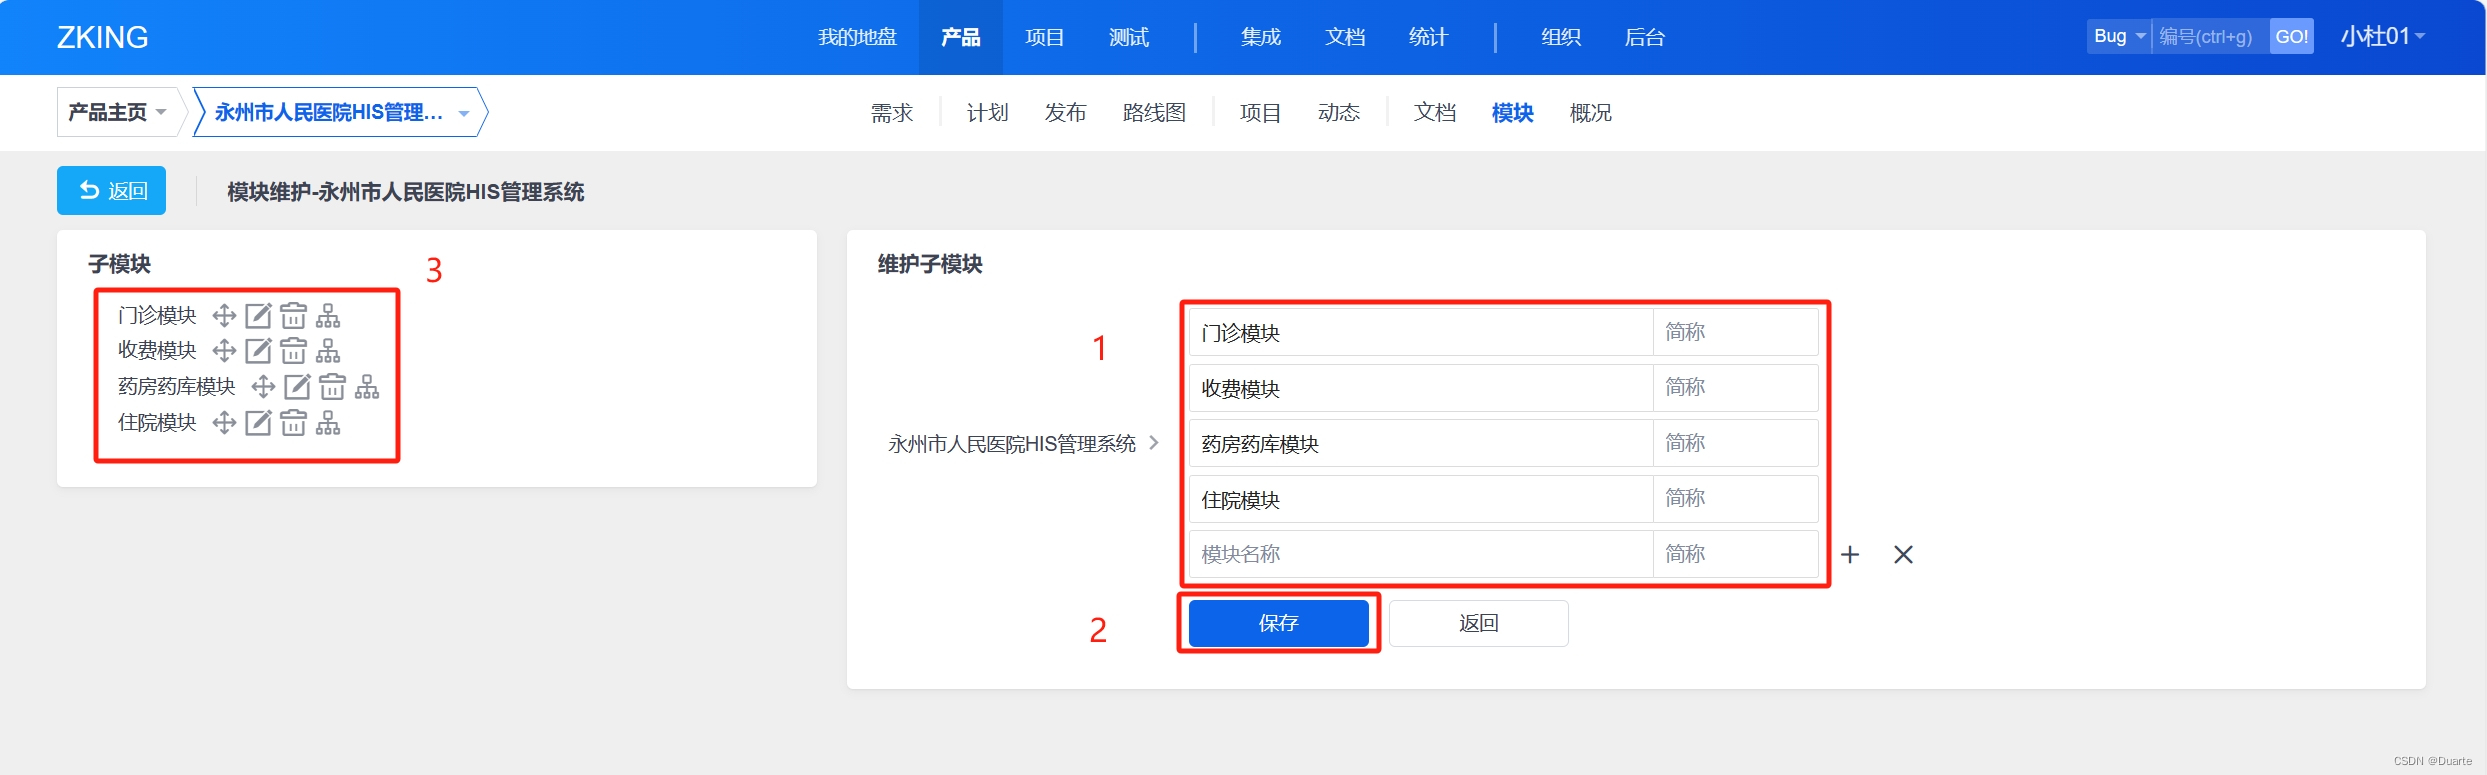Click 简称 field beside 收费模块 input
The width and height of the screenshot is (2487, 775).
pos(1735,388)
